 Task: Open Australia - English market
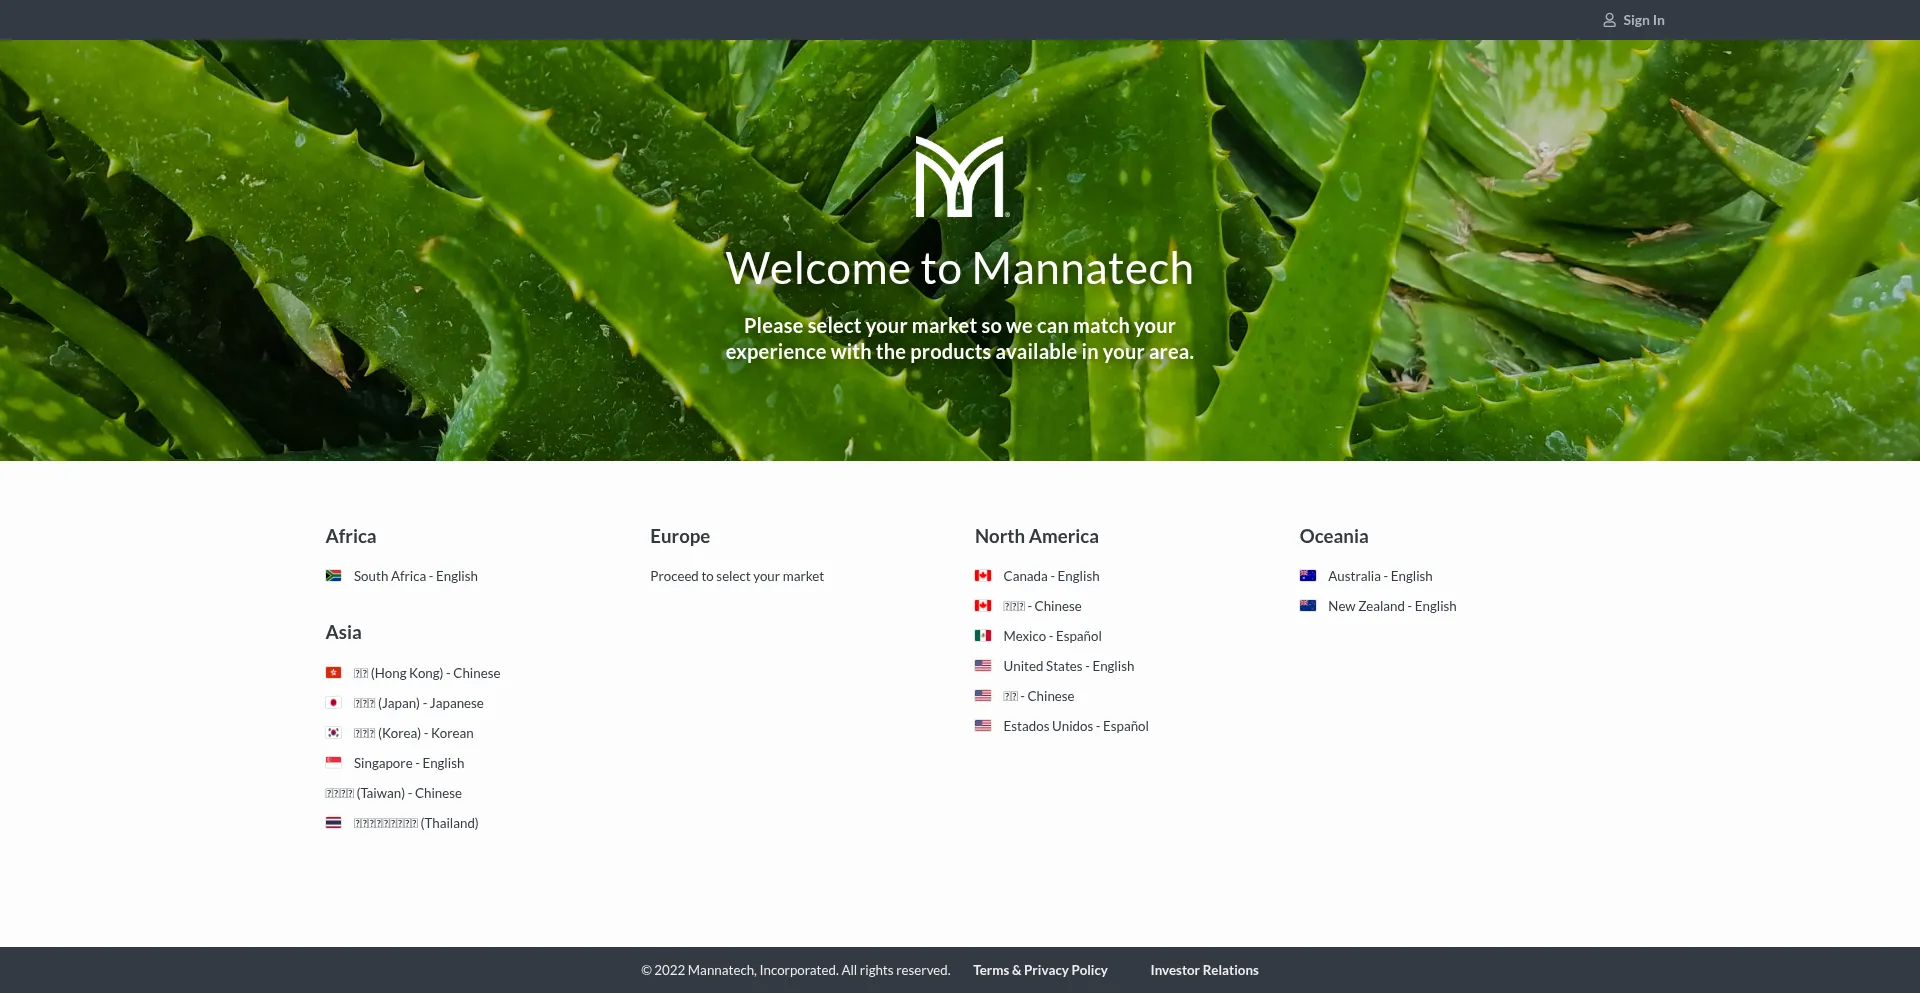tap(1380, 576)
